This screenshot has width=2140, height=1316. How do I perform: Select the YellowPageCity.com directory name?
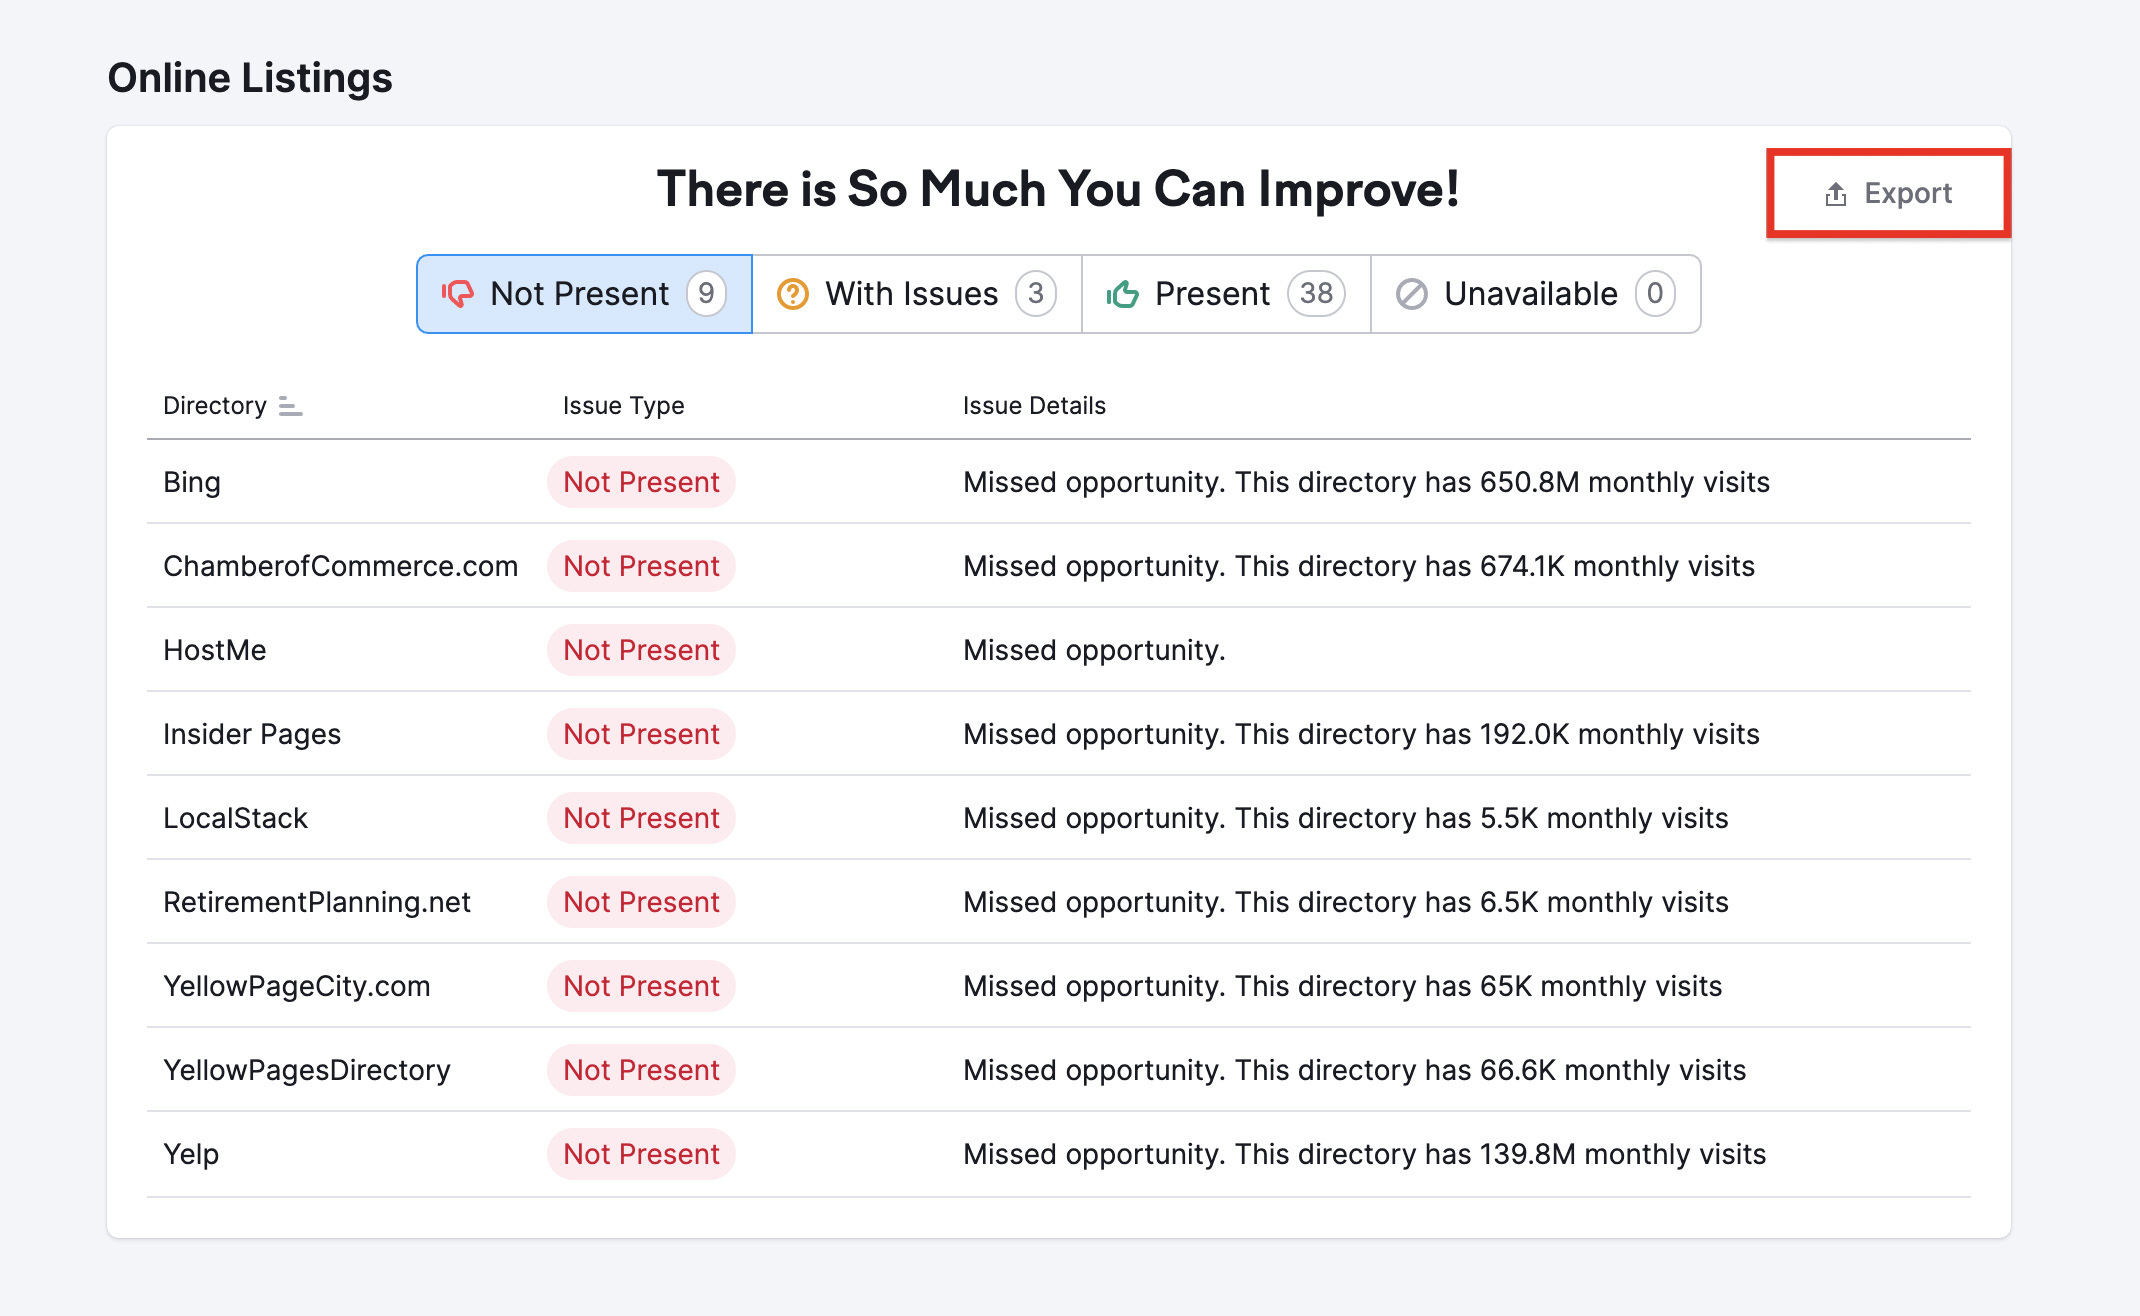pyautogui.click(x=297, y=986)
